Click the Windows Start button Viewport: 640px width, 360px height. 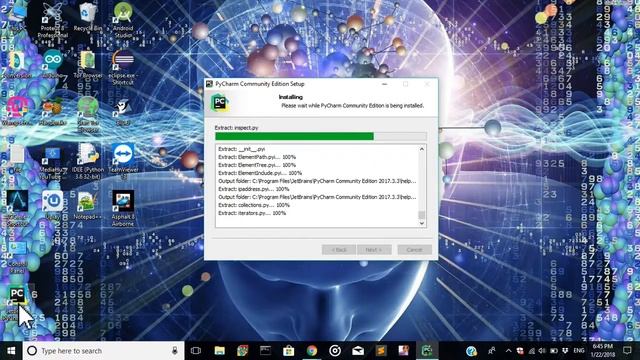point(11,351)
